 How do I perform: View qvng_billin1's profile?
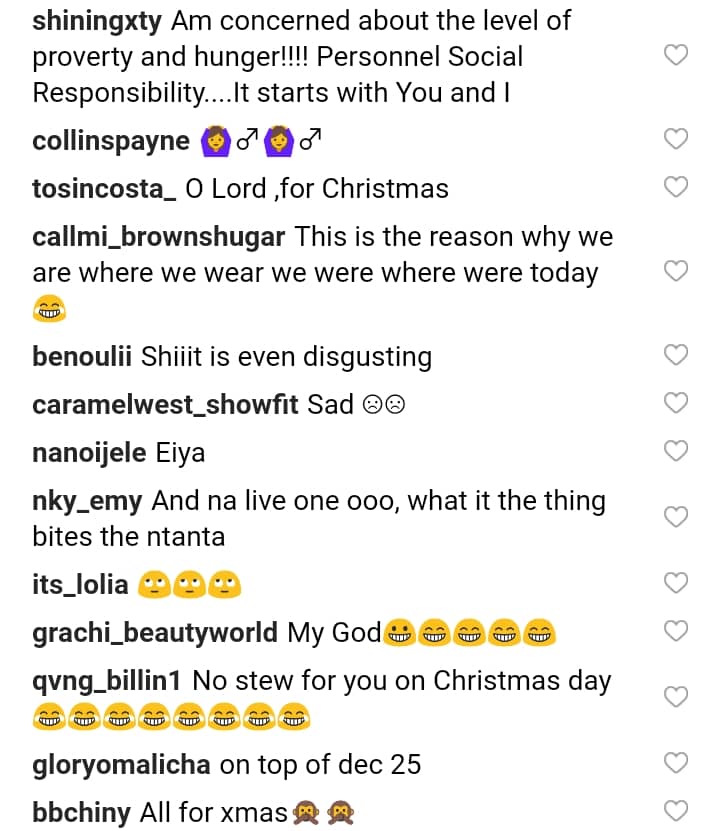[107, 681]
